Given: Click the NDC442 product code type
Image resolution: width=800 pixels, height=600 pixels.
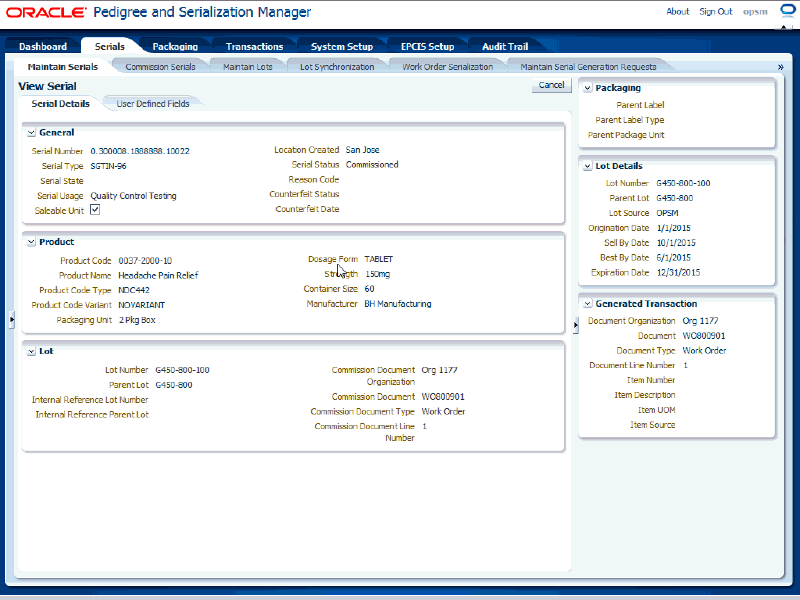Looking at the screenshot, I should tap(134, 290).
